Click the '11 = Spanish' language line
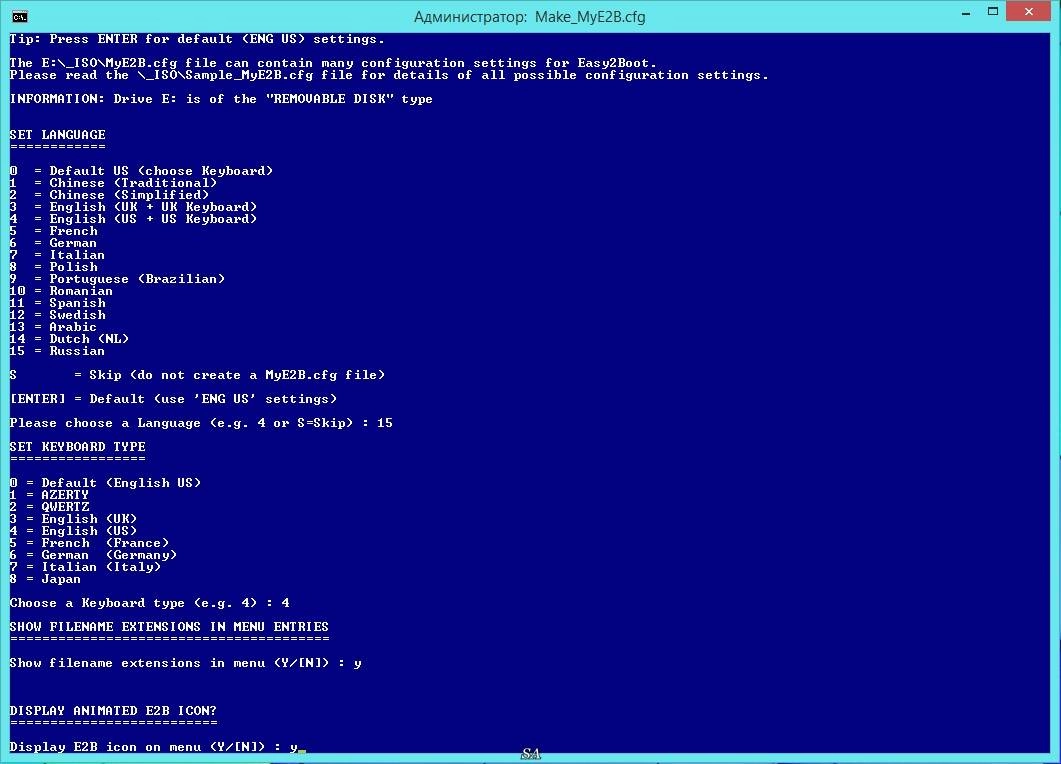This screenshot has height=764, width=1061. click(58, 303)
